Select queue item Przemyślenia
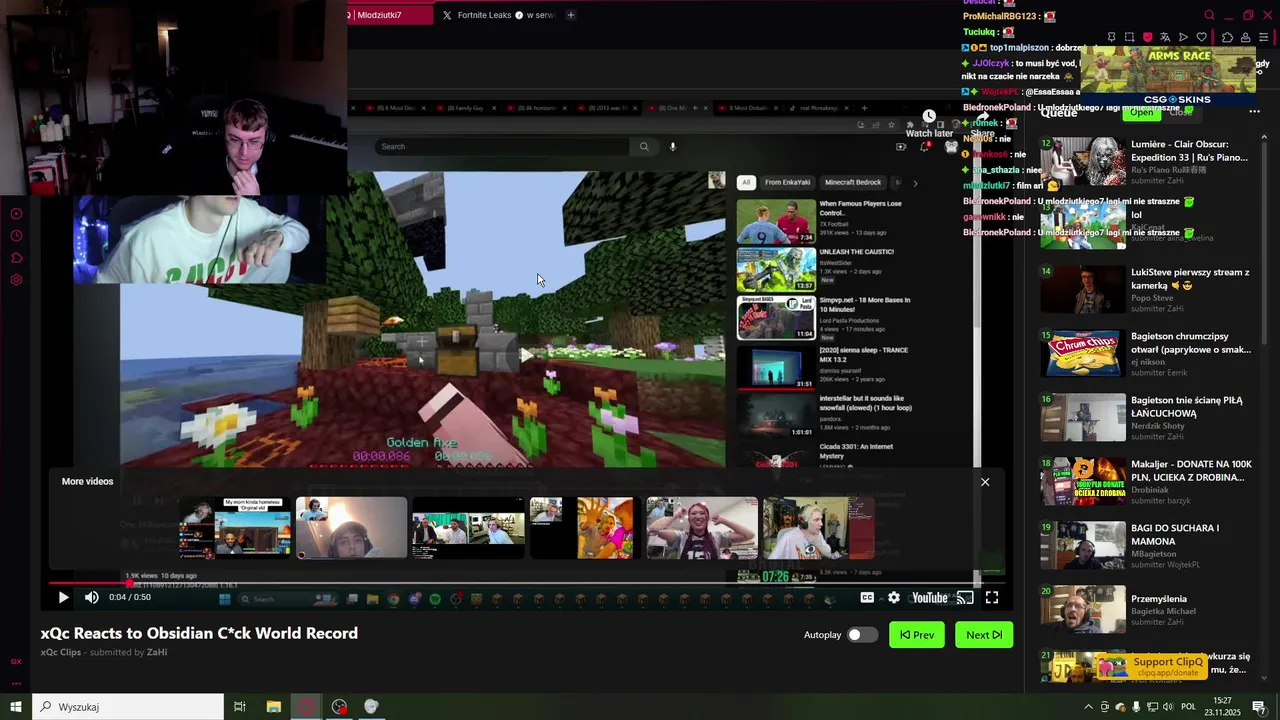 coord(1147,609)
